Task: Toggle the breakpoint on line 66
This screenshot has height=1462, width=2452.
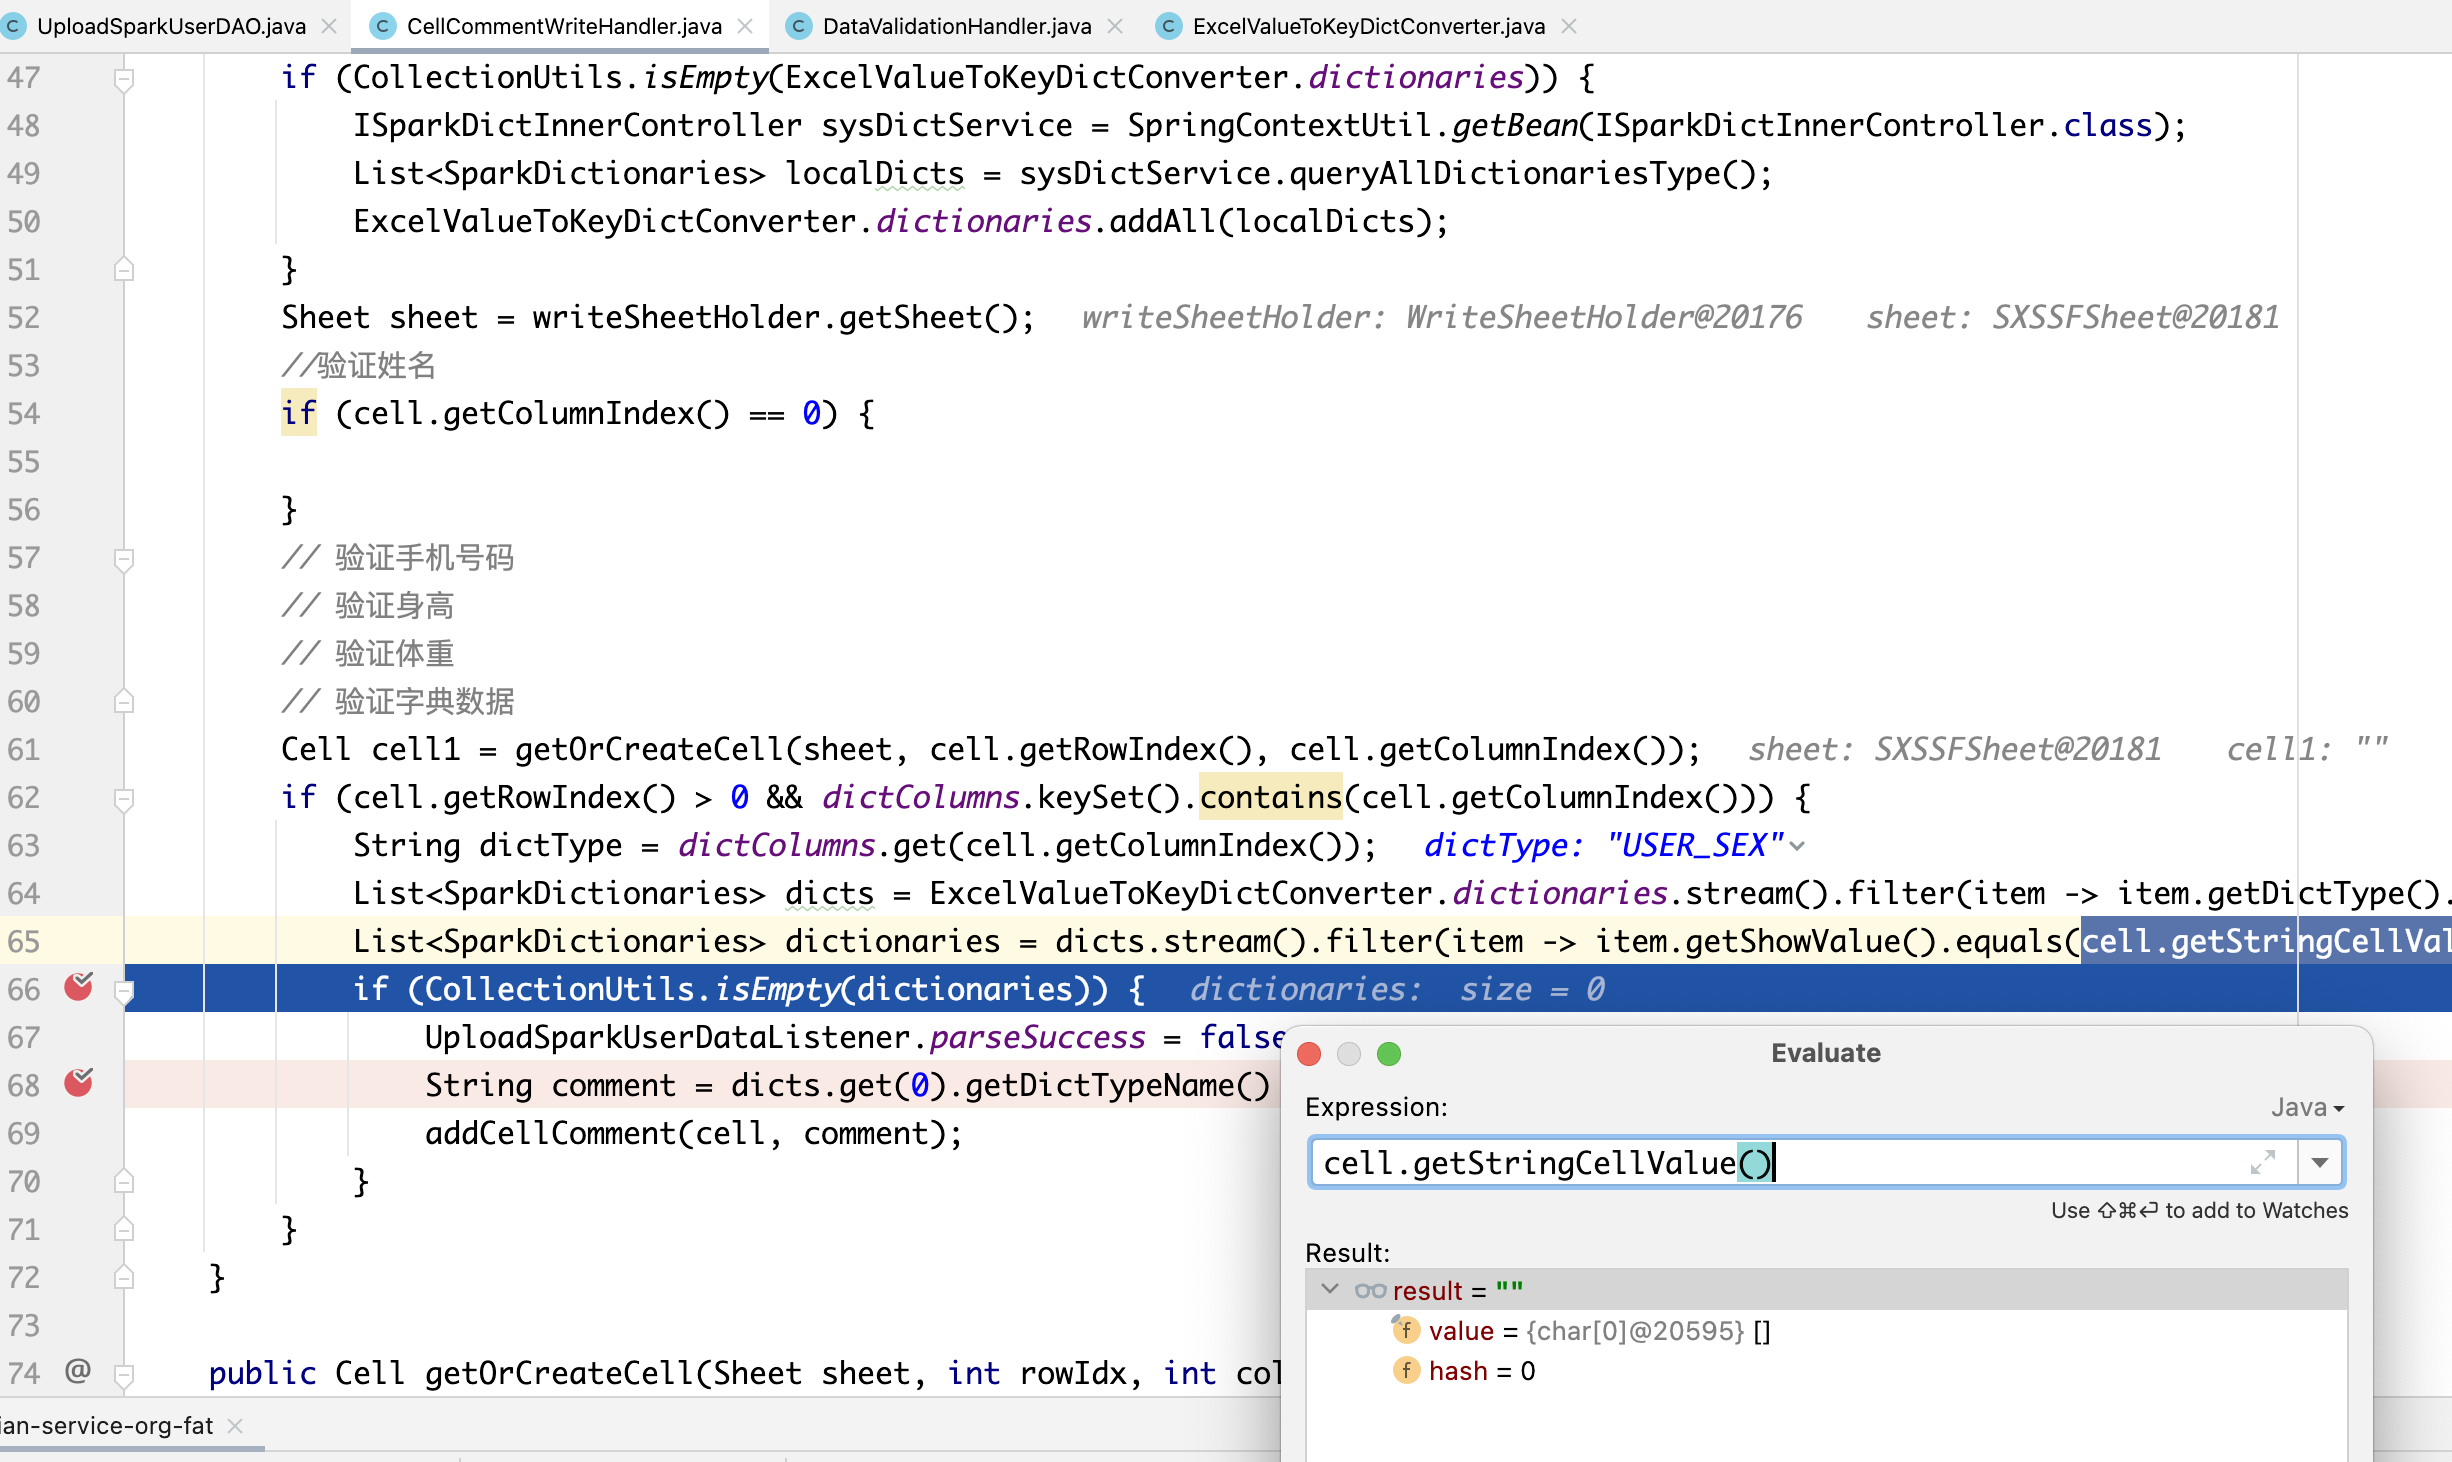Action: pyautogui.click(x=77, y=988)
